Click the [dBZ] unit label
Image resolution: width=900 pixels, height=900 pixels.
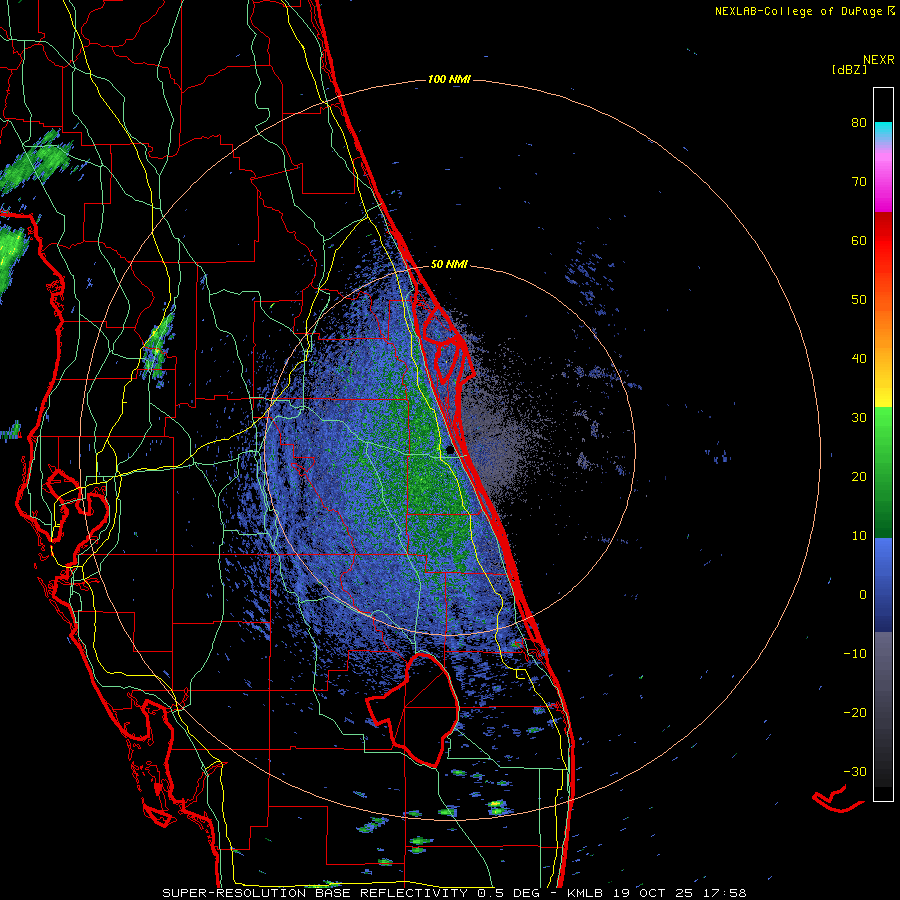(x=849, y=69)
